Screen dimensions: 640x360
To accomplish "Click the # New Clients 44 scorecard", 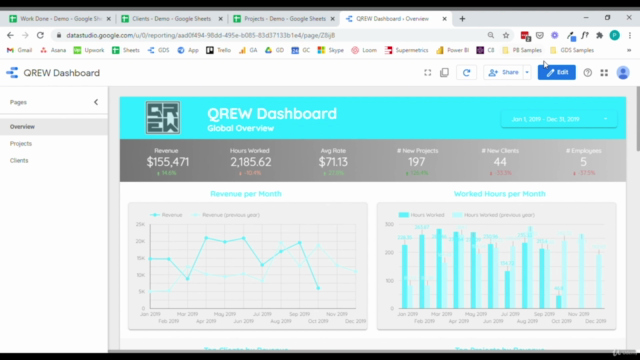I will (500, 162).
